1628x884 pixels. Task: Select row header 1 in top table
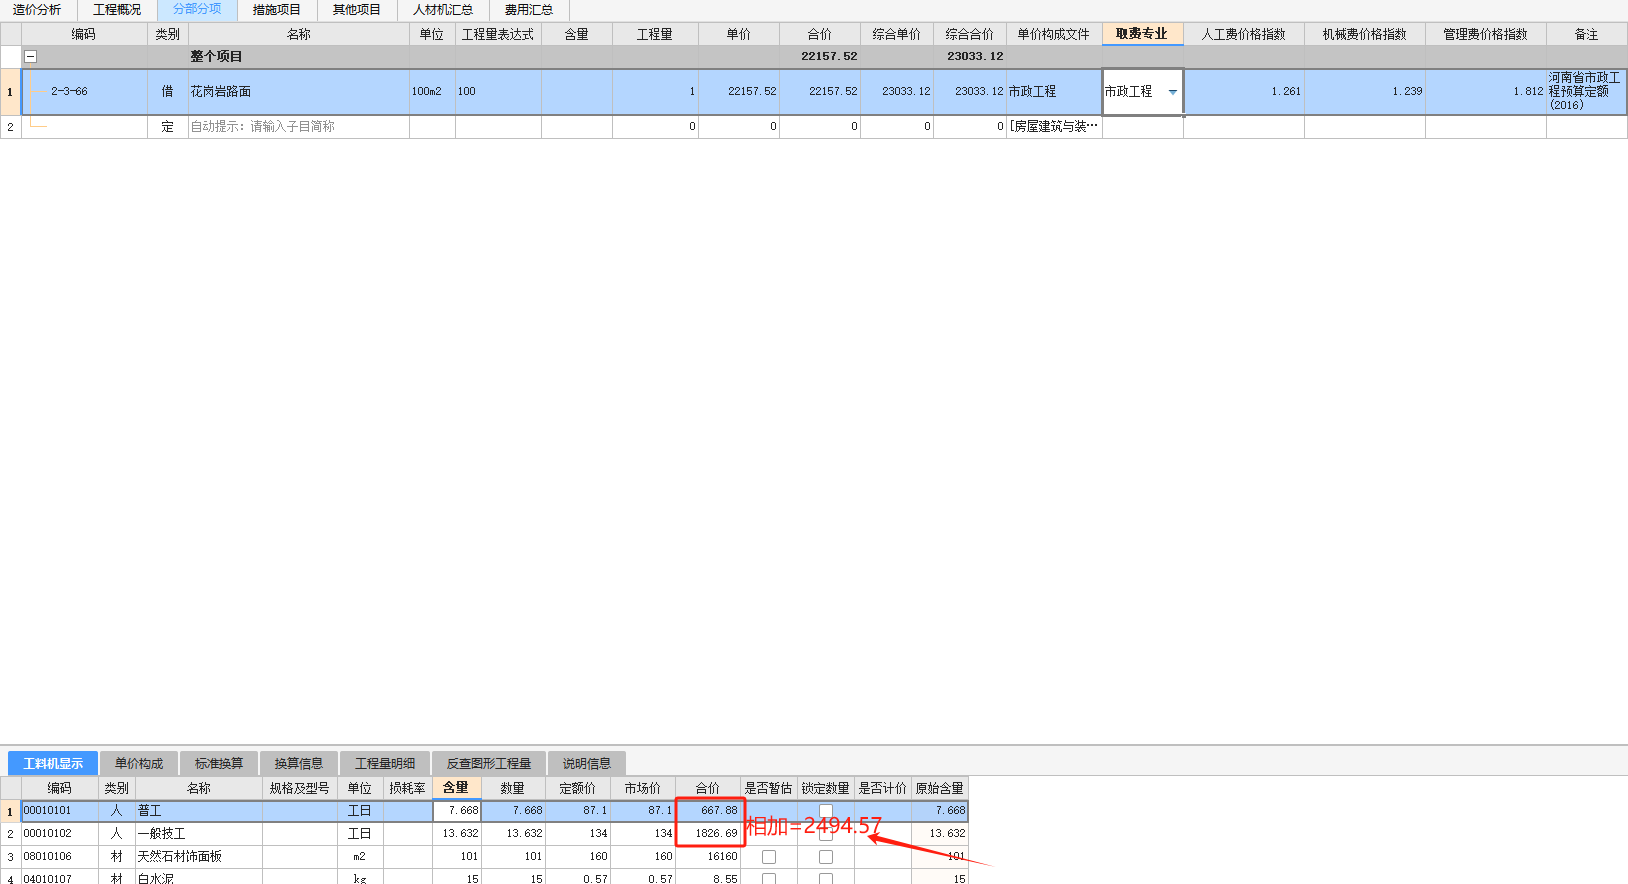[11, 91]
